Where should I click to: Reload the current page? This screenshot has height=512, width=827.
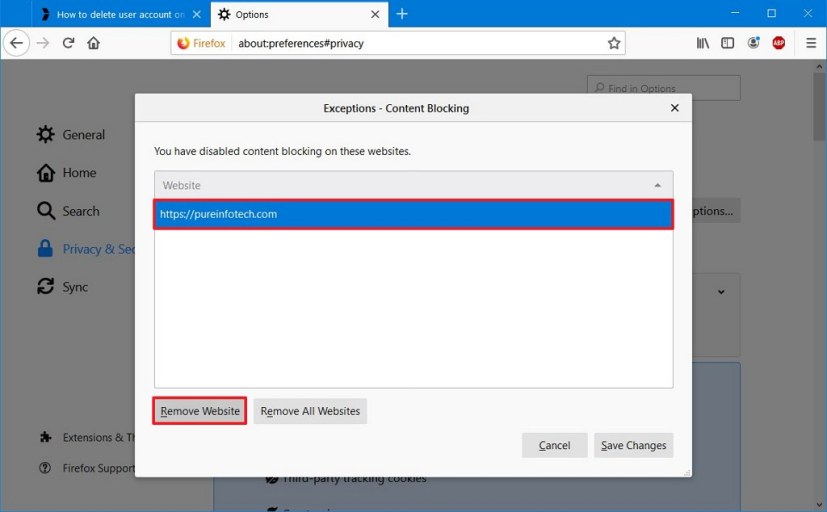[x=69, y=43]
